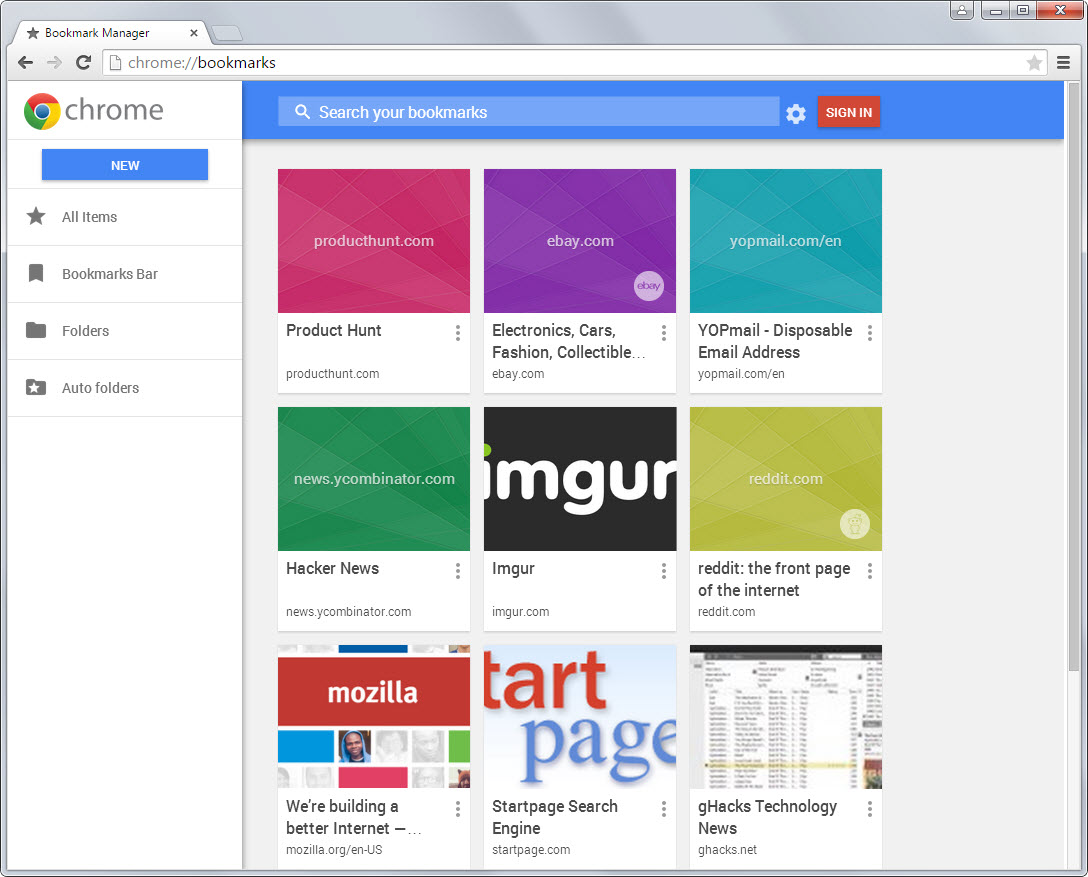Click the reddit alien badge on thumbnail
Viewport: 1088px width, 877px height.
tap(855, 524)
